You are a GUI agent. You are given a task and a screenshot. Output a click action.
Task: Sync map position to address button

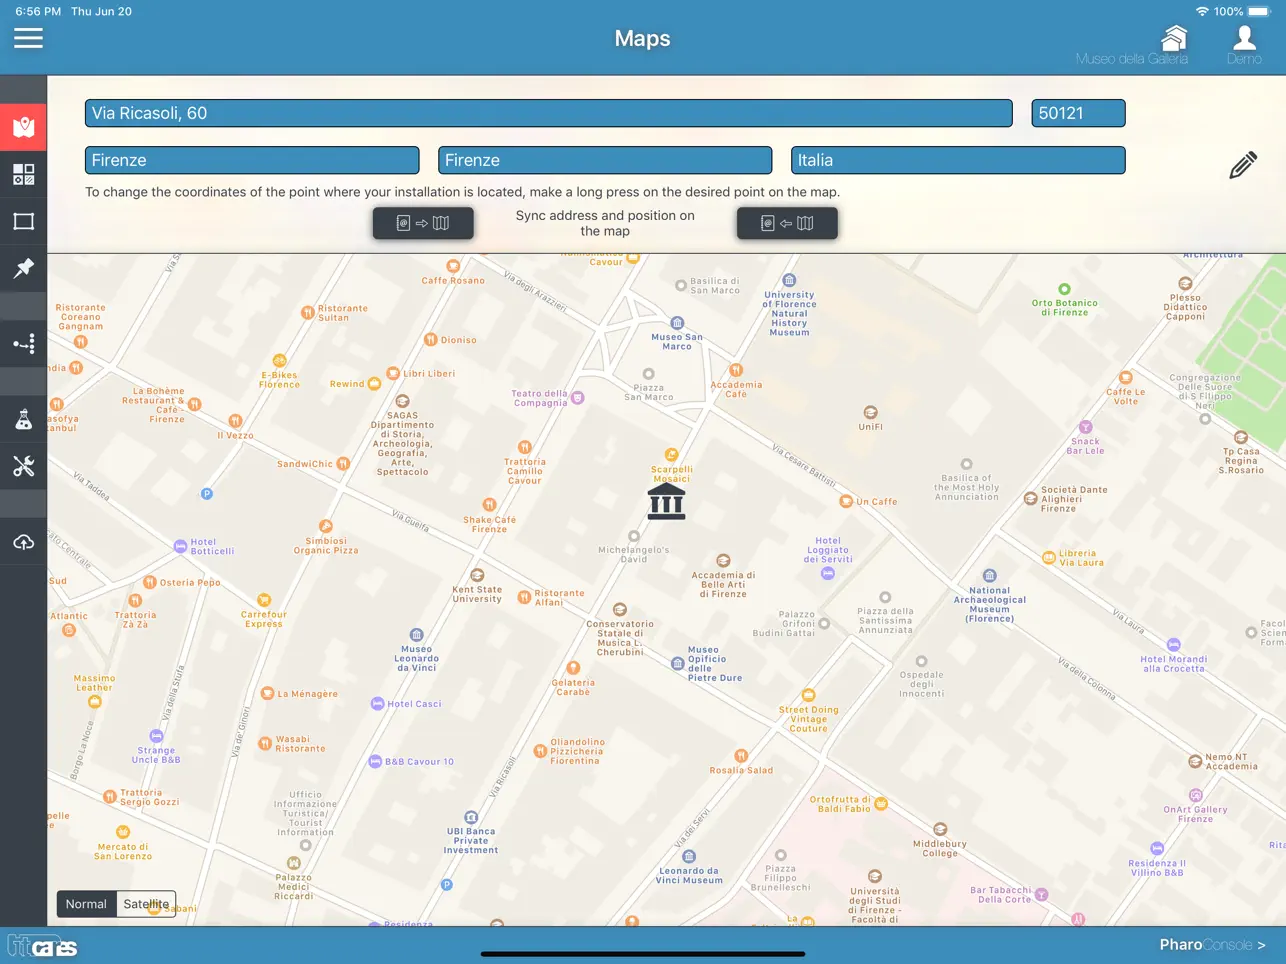click(787, 223)
